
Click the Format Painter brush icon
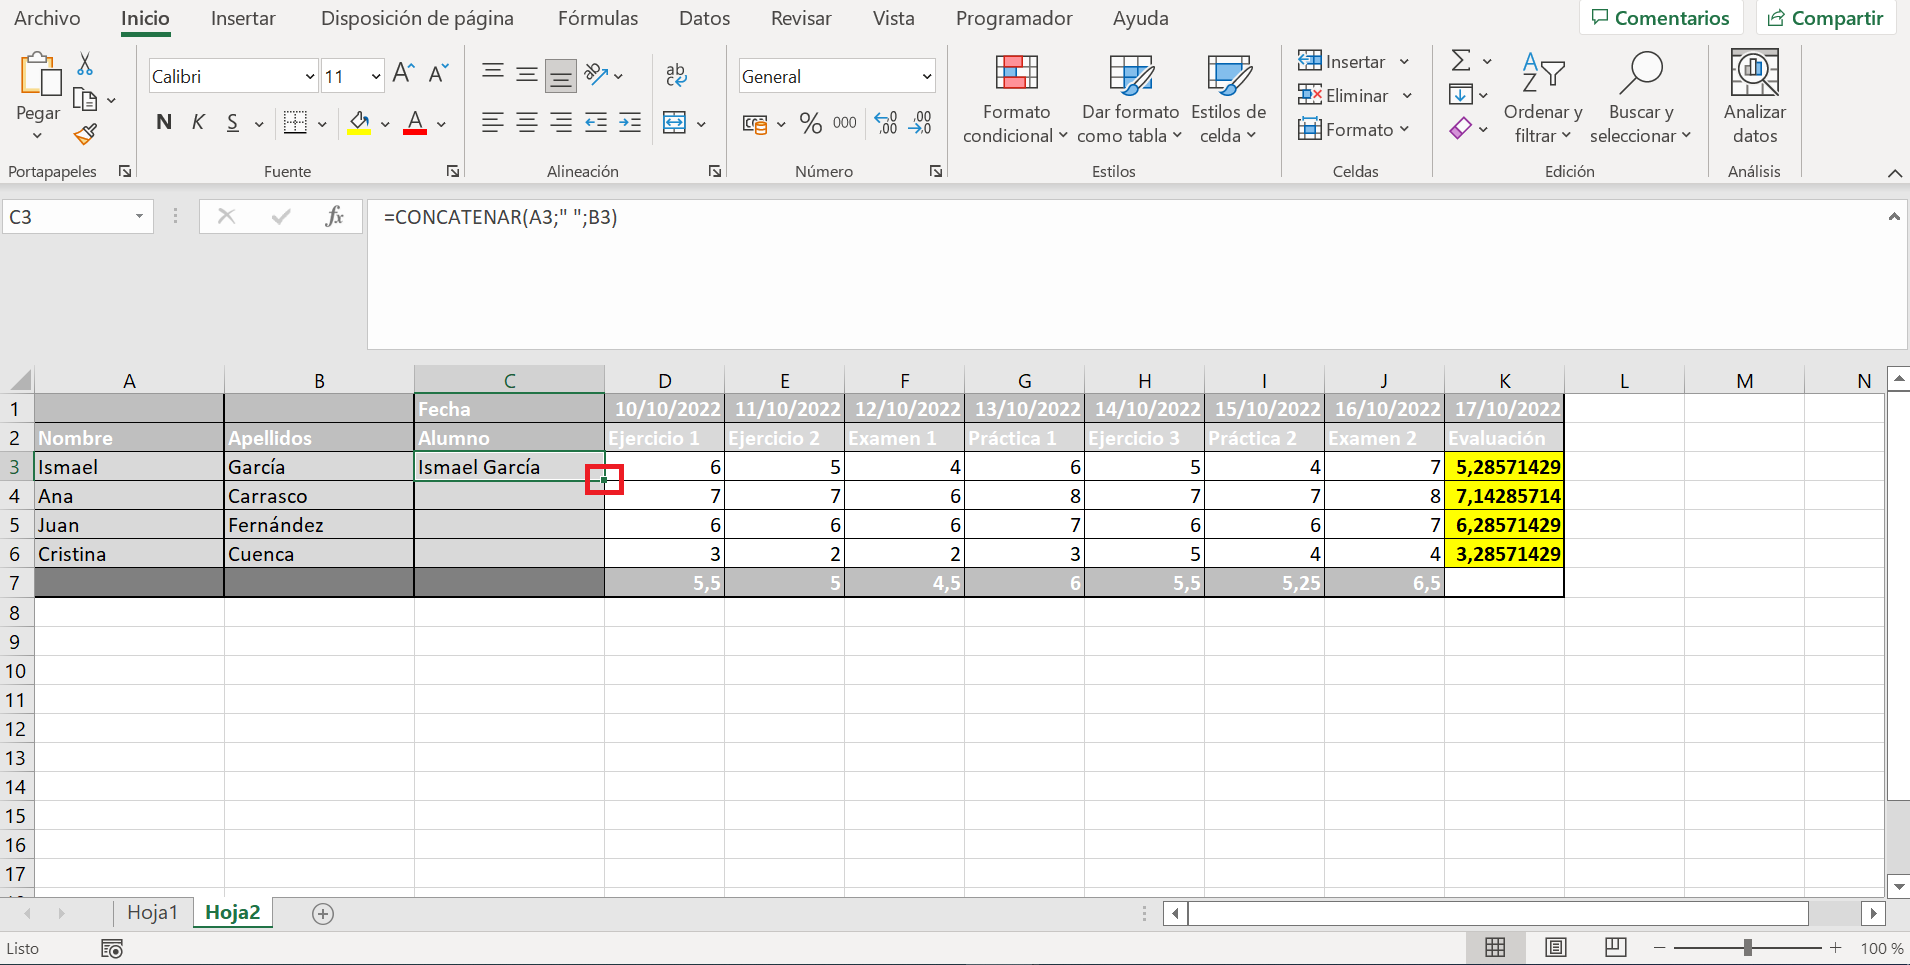coord(86,134)
